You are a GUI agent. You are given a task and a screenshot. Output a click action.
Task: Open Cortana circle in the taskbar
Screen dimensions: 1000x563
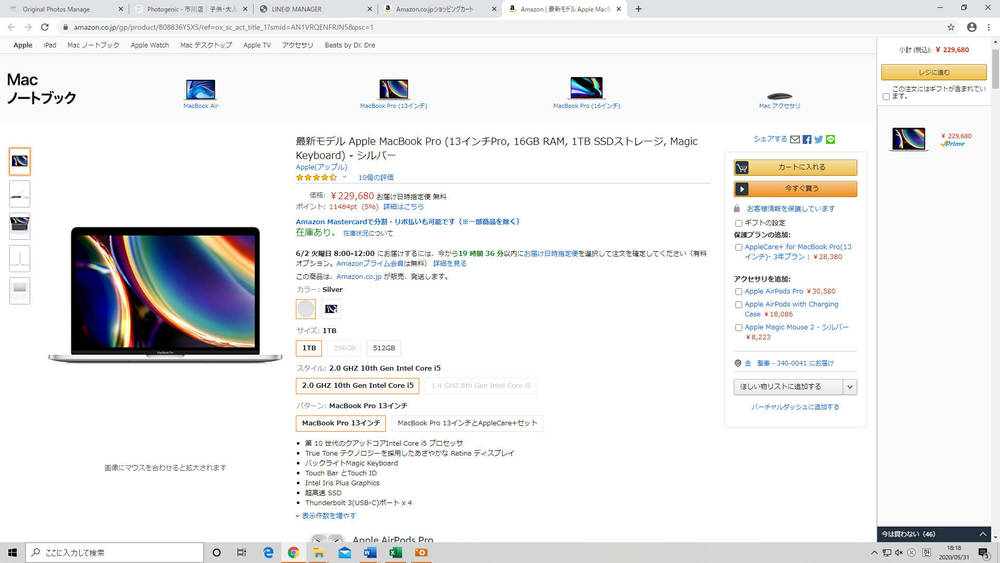click(x=216, y=552)
